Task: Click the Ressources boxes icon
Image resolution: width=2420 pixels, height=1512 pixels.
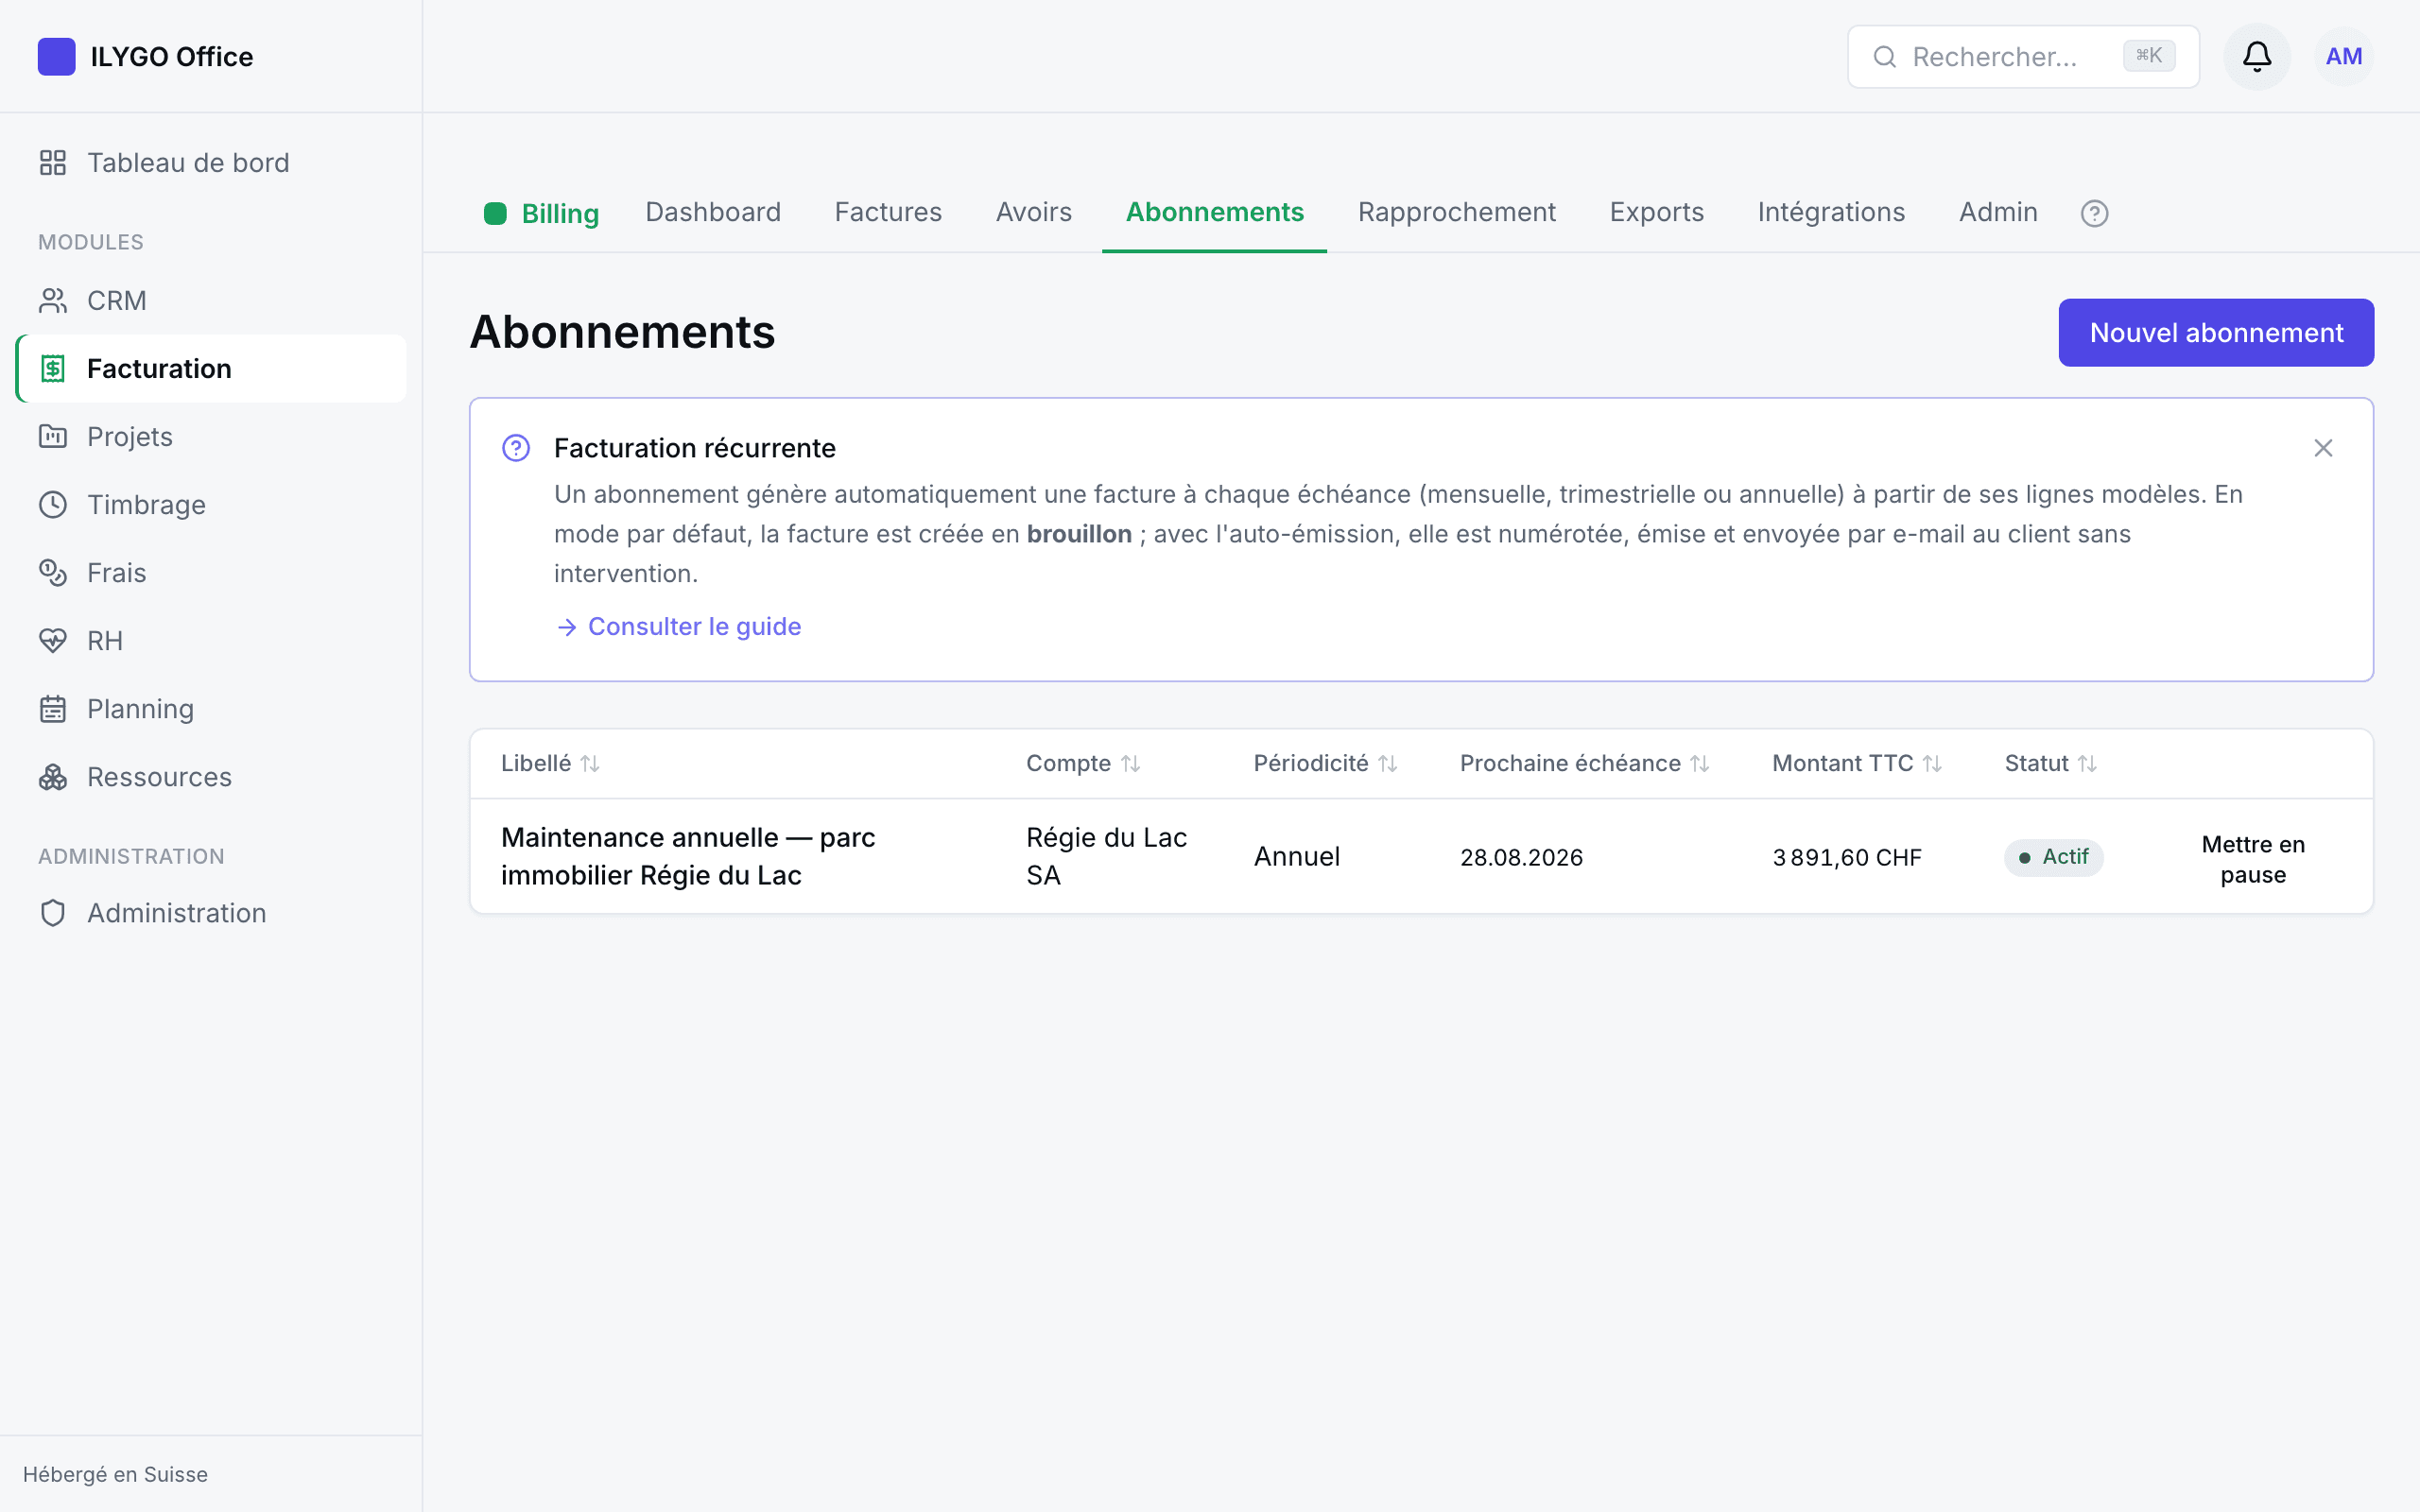Action: click(x=53, y=777)
